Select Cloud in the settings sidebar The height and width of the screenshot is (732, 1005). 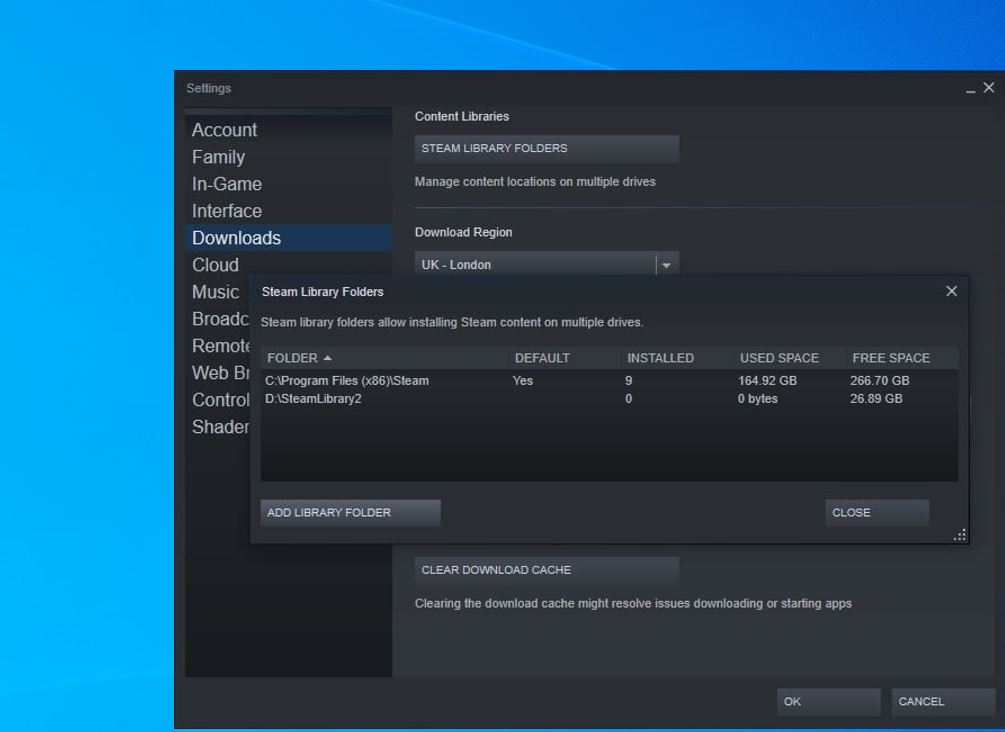tap(214, 265)
